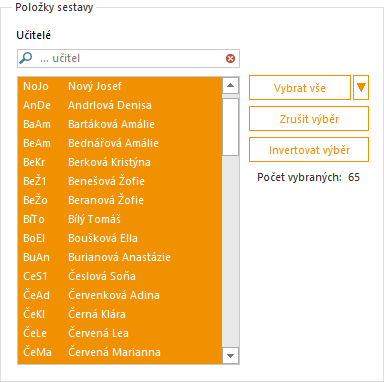Select teacher Červenková Adina

120,295
